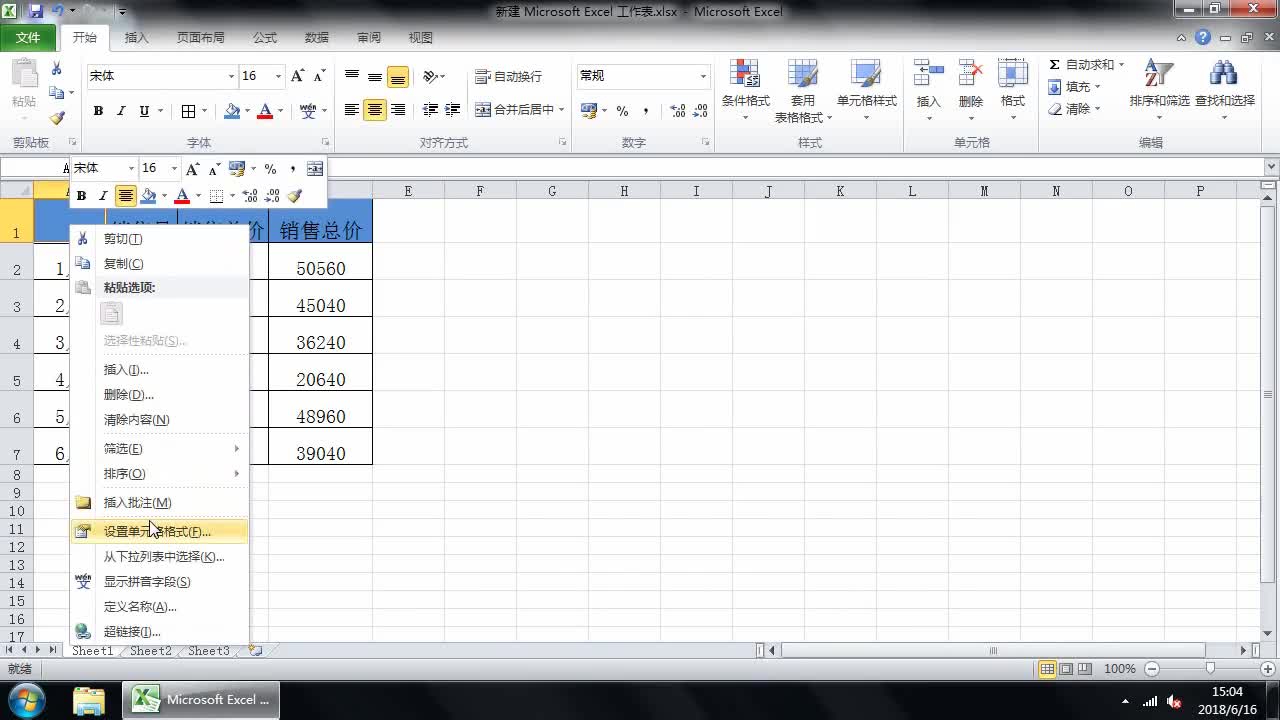This screenshot has height=720, width=1280.
Task: Click the ribbon accounting number format icon
Action: [588, 111]
